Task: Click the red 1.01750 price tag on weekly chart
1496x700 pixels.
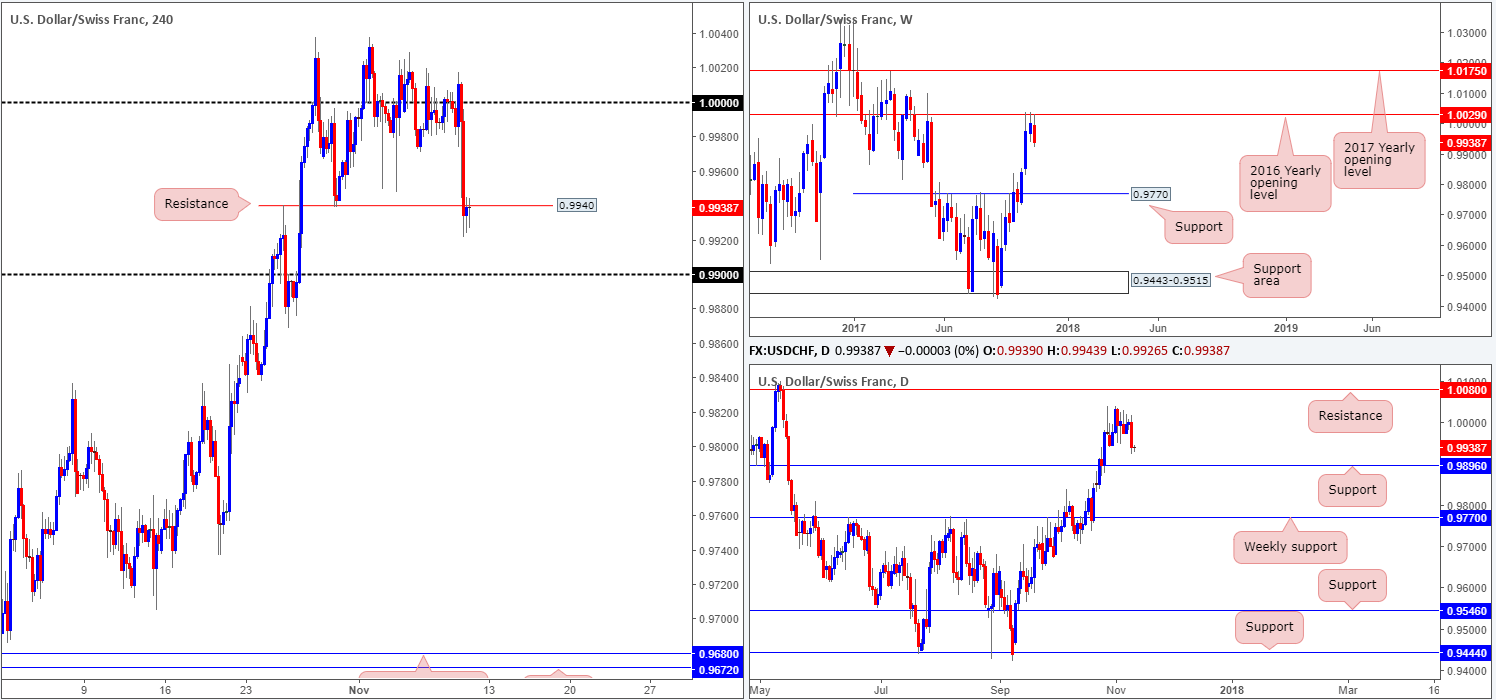Action: (x=1464, y=71)
